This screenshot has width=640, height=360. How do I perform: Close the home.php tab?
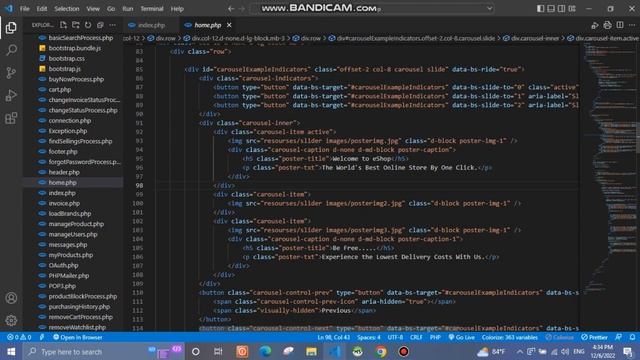229,25
